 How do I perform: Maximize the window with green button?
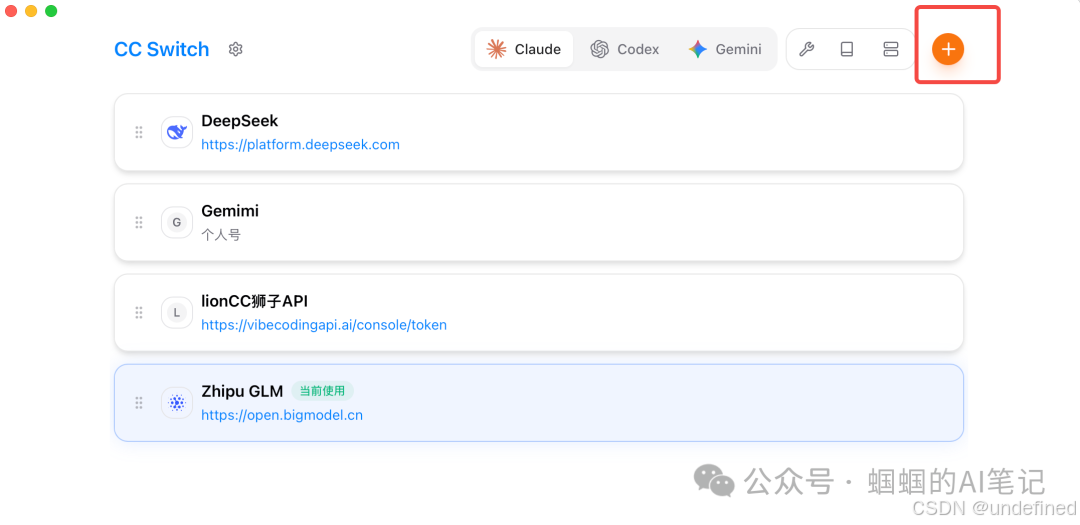pyautogui.click(x=51, y=11)
